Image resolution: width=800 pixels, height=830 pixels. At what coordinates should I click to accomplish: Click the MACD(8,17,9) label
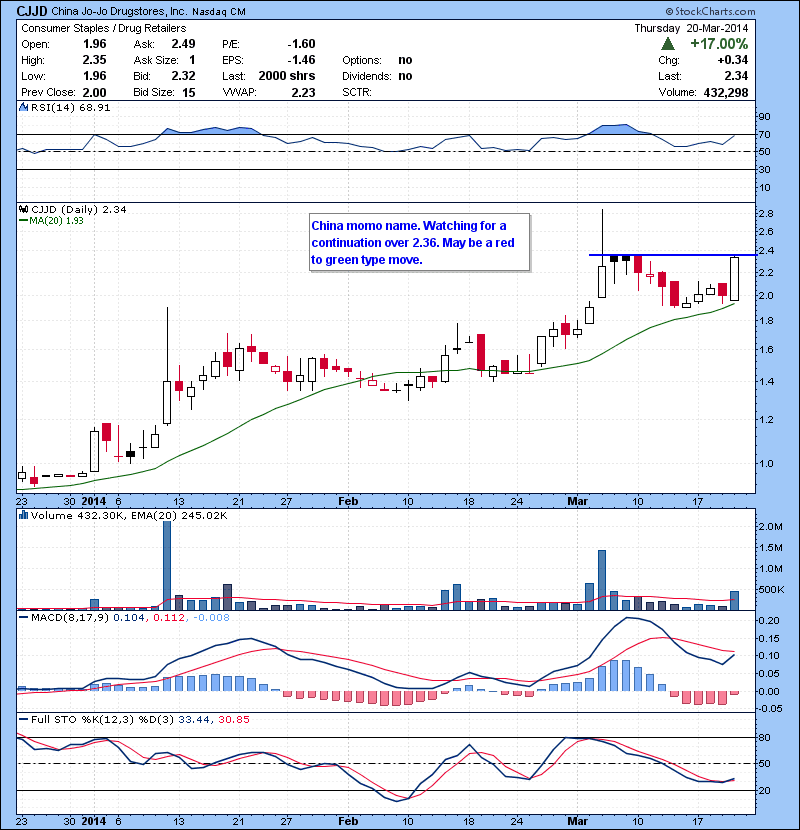click(x=70, y=617)
